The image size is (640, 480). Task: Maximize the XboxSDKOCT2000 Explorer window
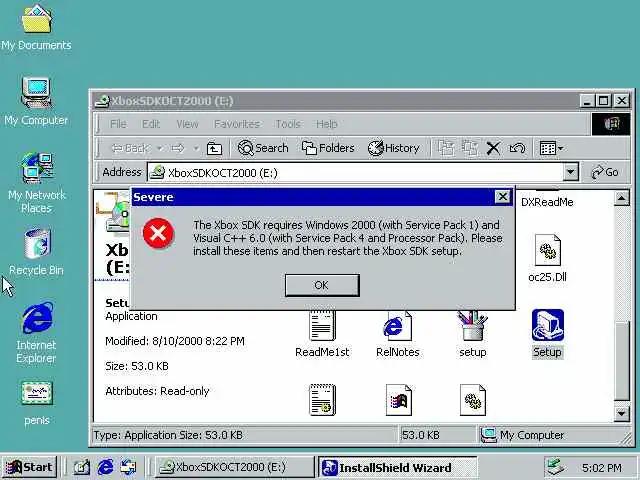point(604,100)
